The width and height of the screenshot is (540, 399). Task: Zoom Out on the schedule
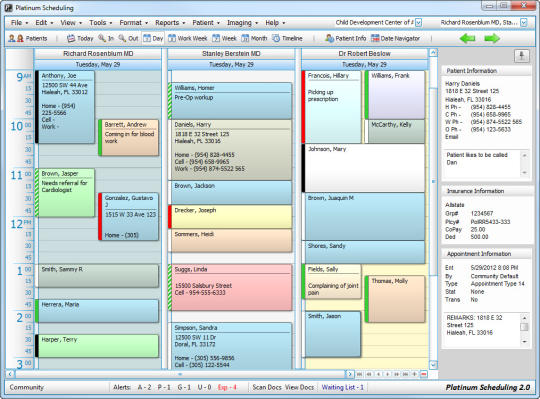(128, 38)
